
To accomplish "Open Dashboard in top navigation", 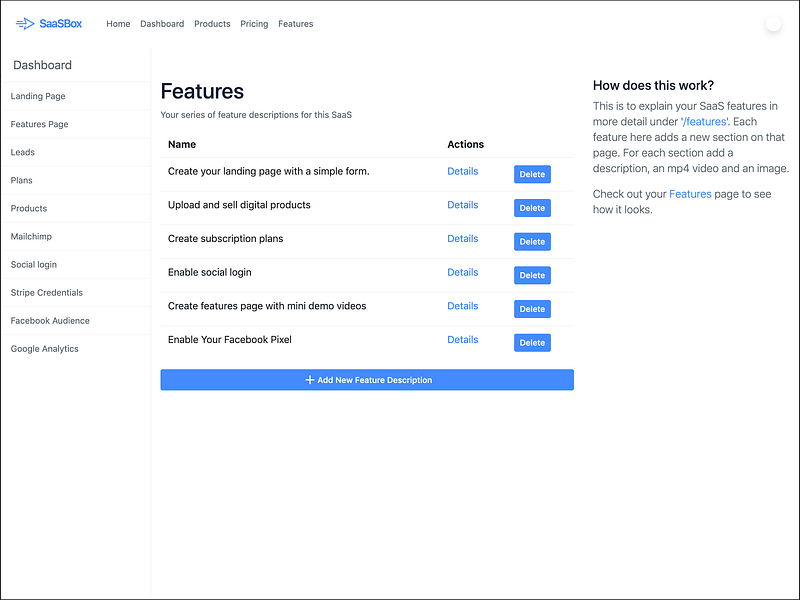I will 162,24.
